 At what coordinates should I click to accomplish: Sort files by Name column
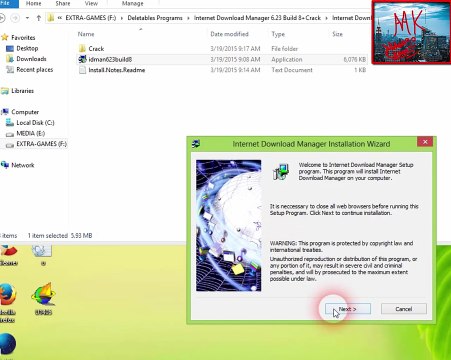(x=86, y=34)
